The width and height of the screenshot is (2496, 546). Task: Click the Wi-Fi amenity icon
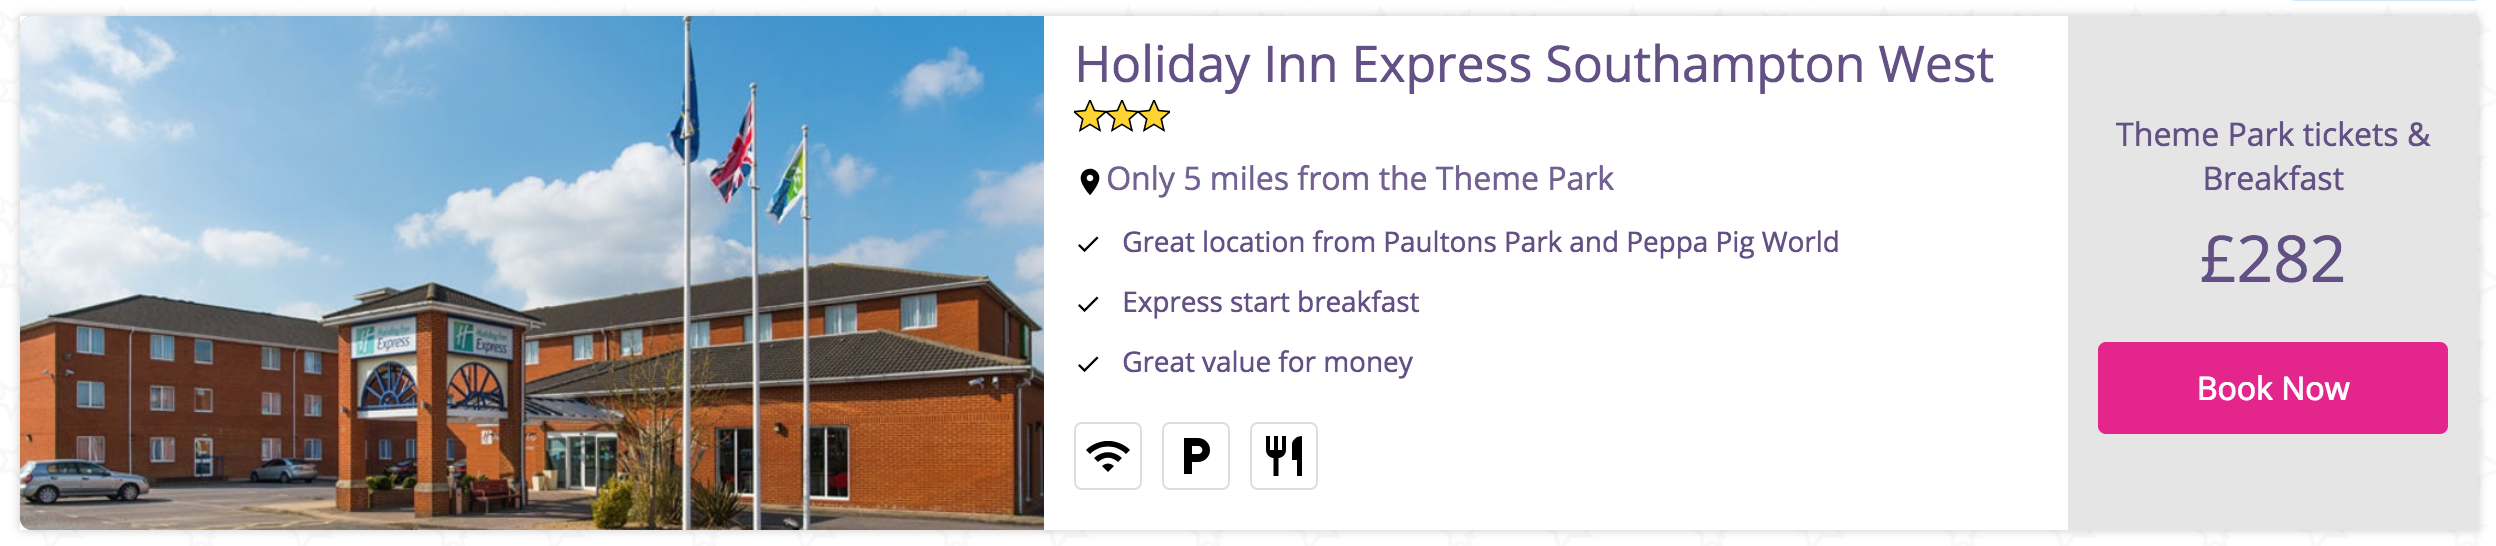[1107, 456]
